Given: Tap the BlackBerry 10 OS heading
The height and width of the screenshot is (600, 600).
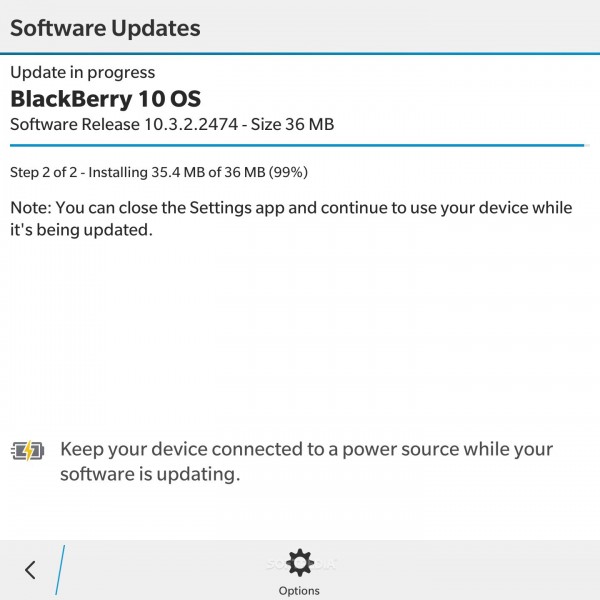Looking at the screenshot, I should 105,99.
